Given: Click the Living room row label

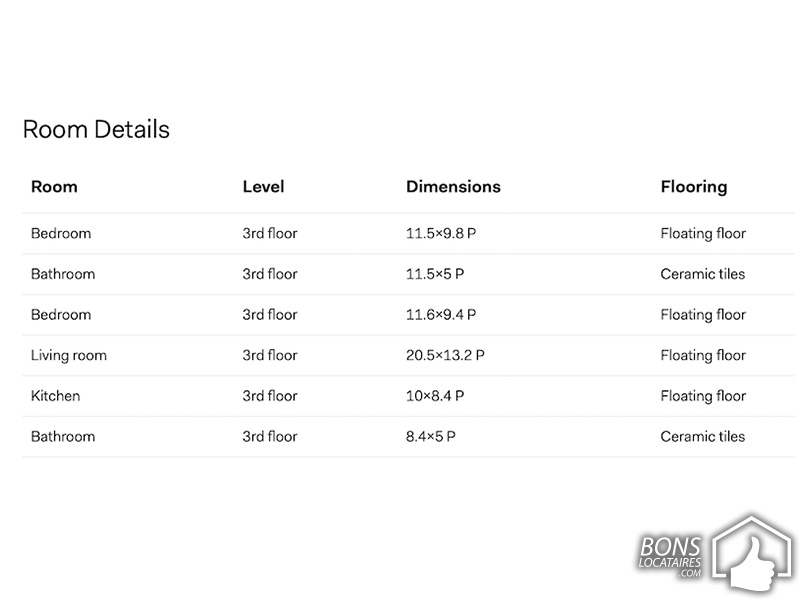Looking at the screenshot, I should 69,356.
